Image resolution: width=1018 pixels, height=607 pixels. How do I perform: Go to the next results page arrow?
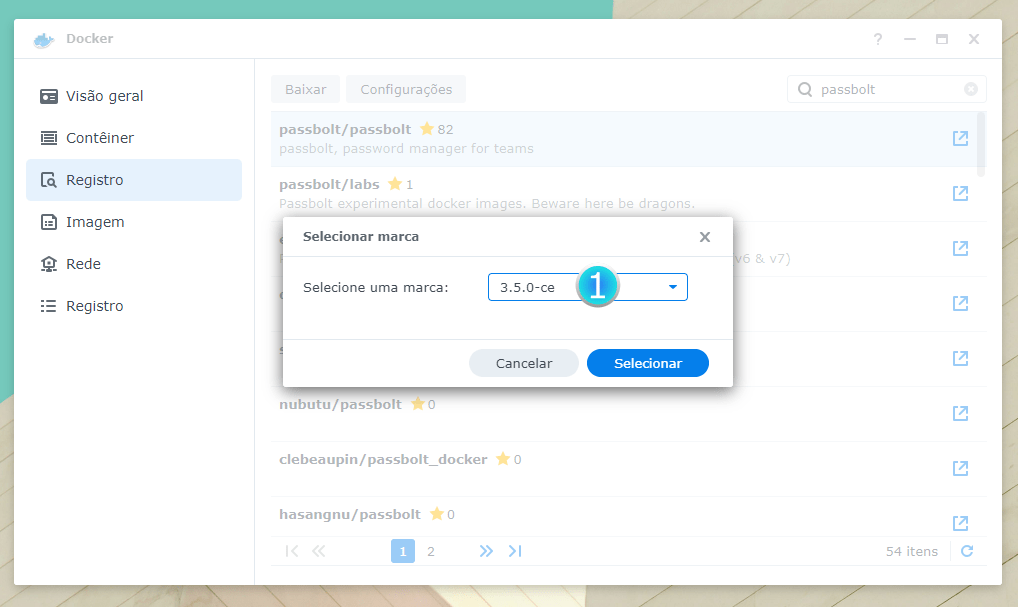[486, 551]
